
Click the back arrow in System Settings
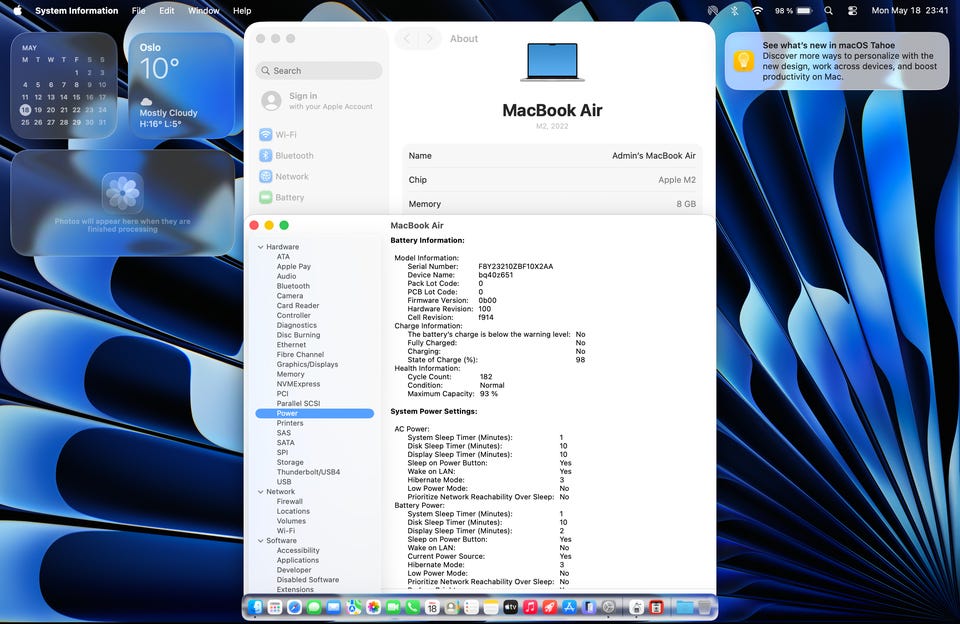click(x=407, y=39)
